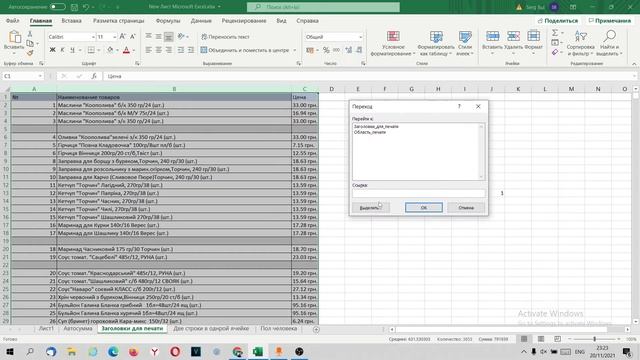
Task: Select second named range in Go To list
Action: 370,132
